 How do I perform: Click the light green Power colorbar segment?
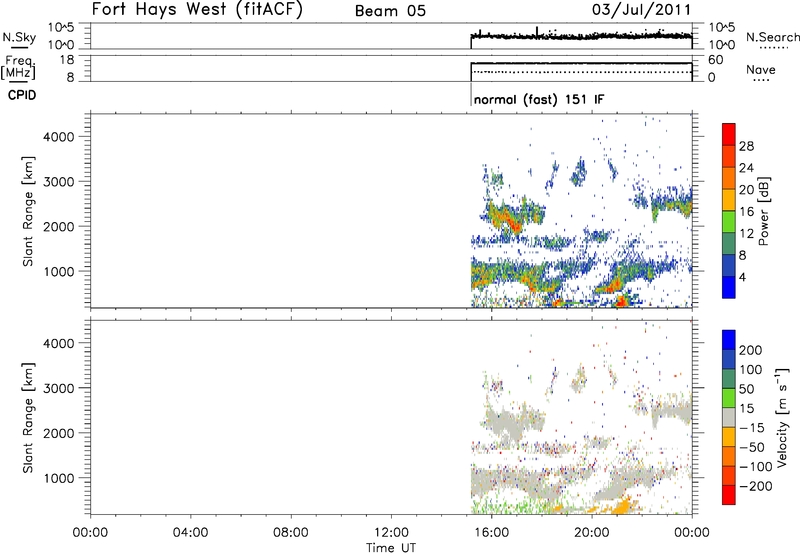pos(729,222)
